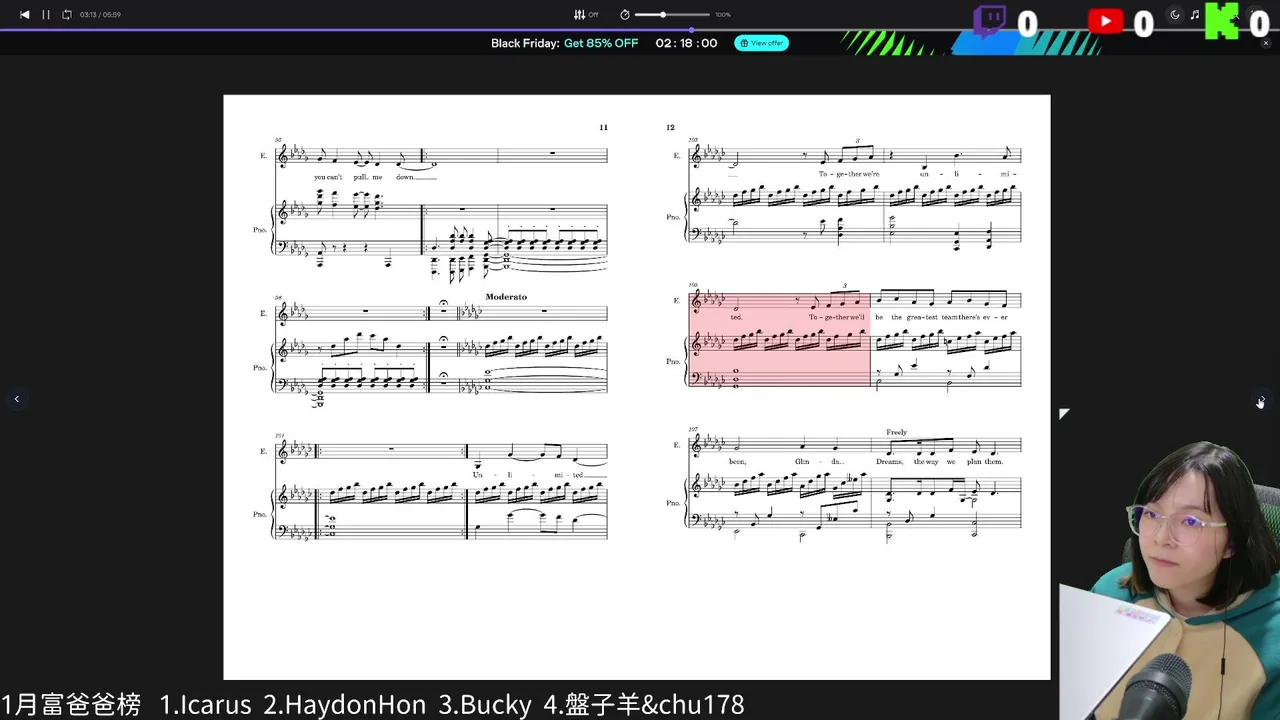Click the lyric 'you can't pull me down'
The height and width of the screenshot is (720, 1280).
[x=375, y=177]
